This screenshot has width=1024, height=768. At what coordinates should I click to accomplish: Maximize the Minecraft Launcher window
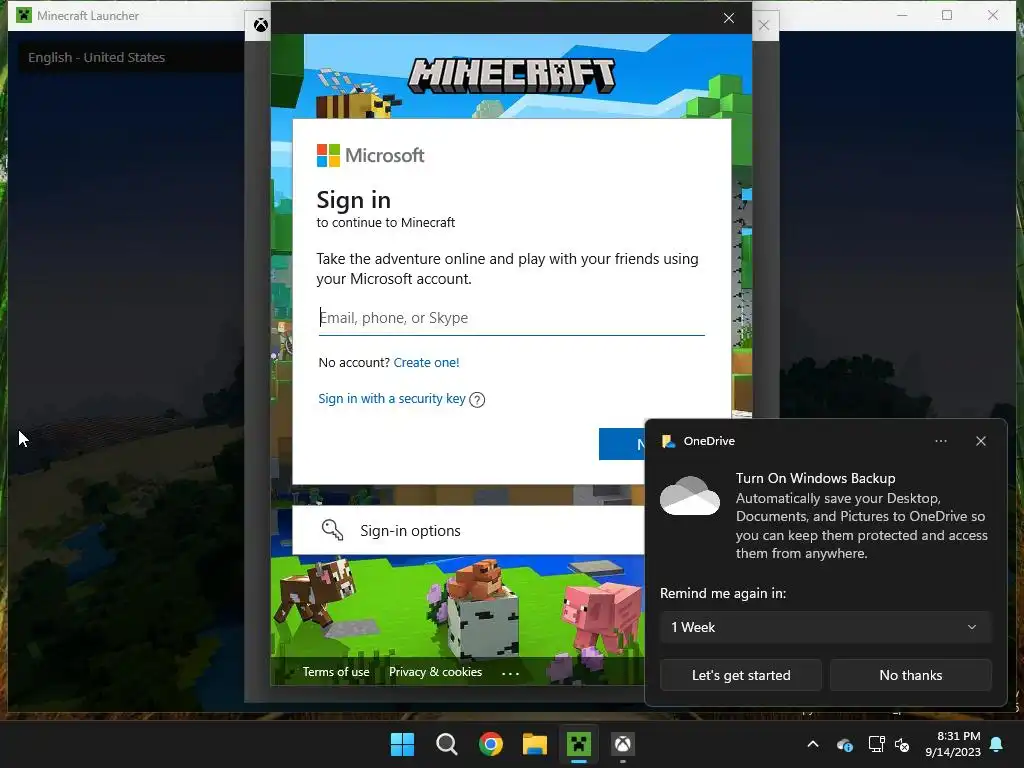(x=947, y=15)
